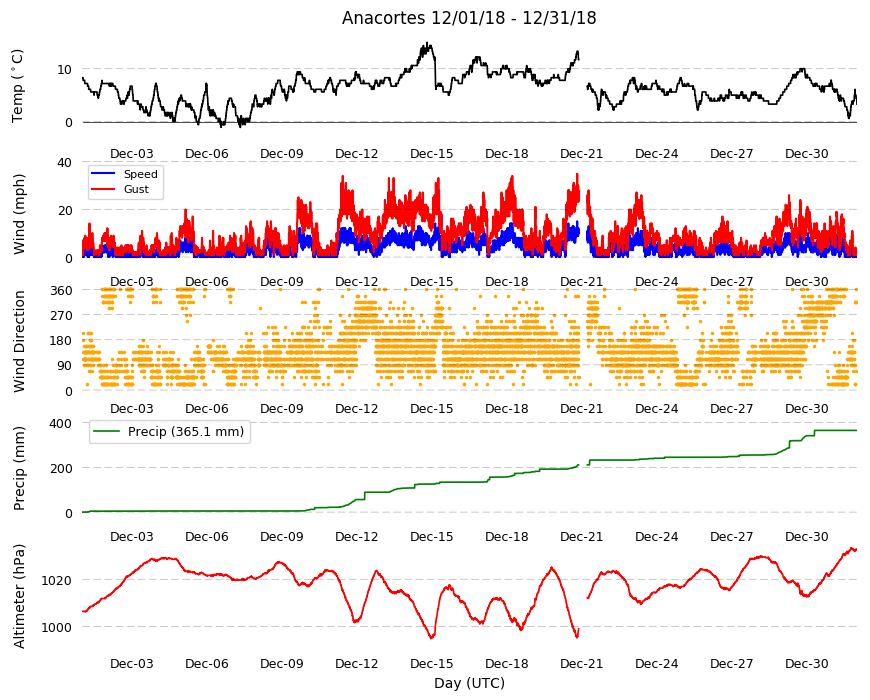
Task: Click the Altimeter (hPa) axis label
Action: 19,596
